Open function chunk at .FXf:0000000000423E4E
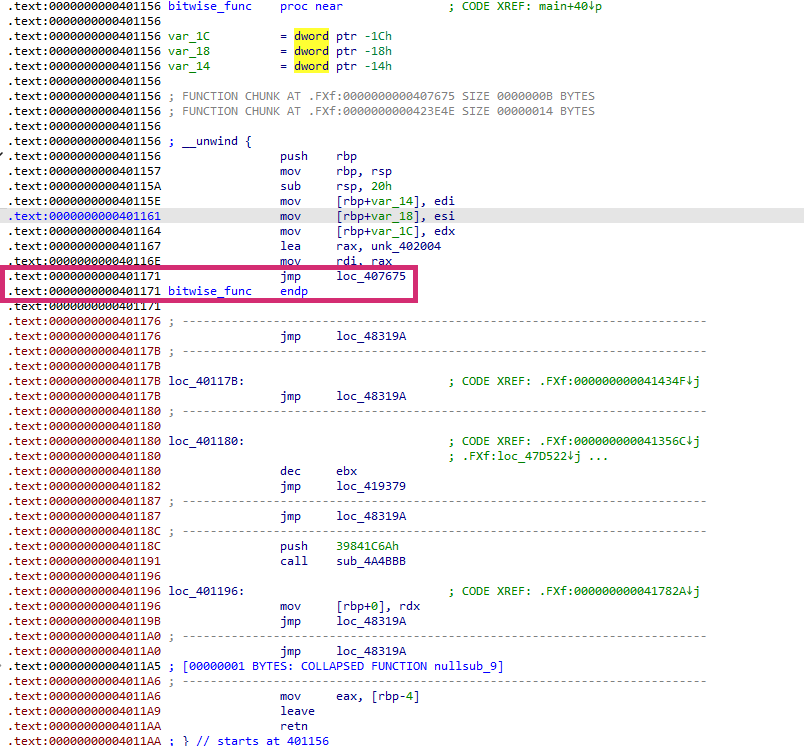This screenshot has height=746, width=804. click(381, 111)
